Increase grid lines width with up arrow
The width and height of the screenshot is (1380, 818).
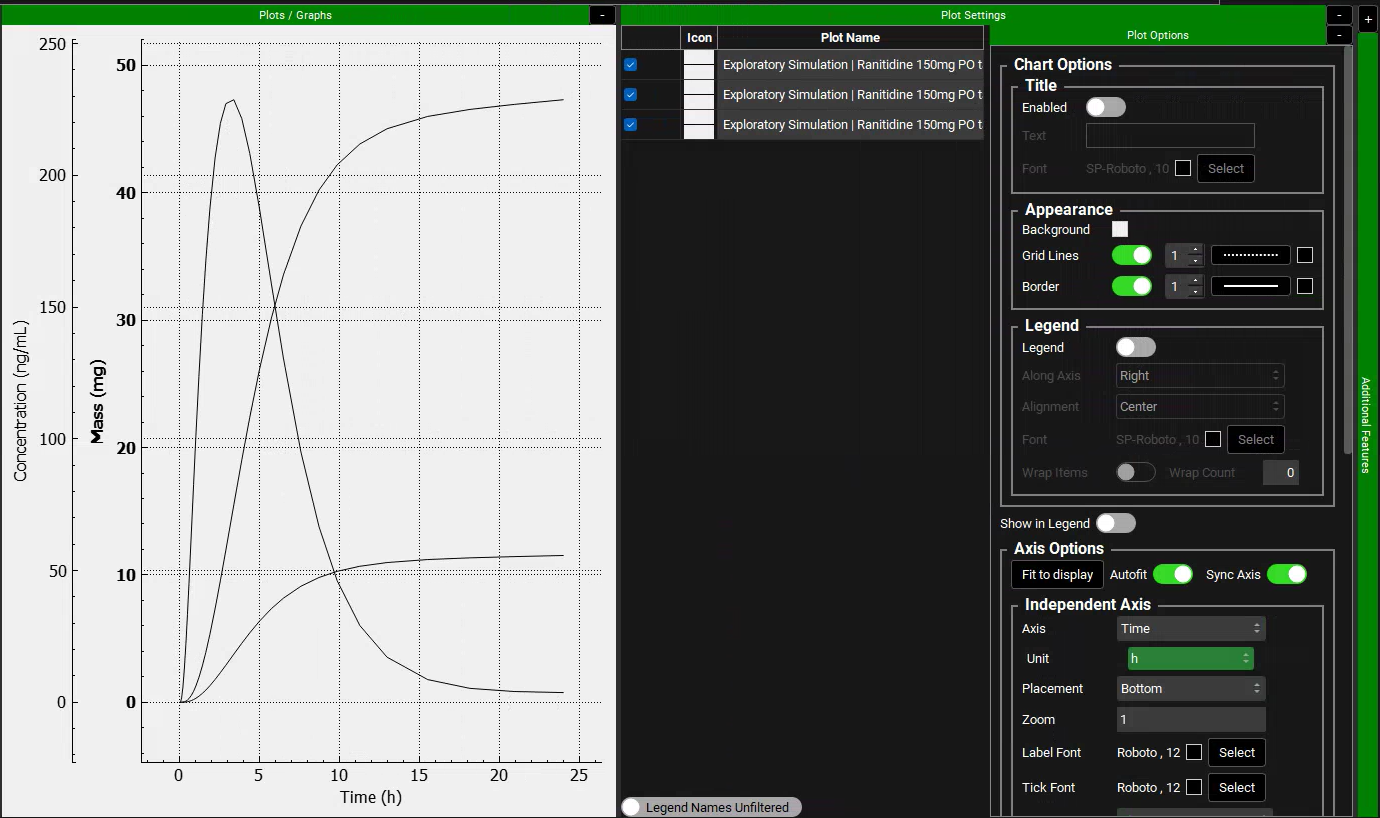click(x=1195, y=250)
